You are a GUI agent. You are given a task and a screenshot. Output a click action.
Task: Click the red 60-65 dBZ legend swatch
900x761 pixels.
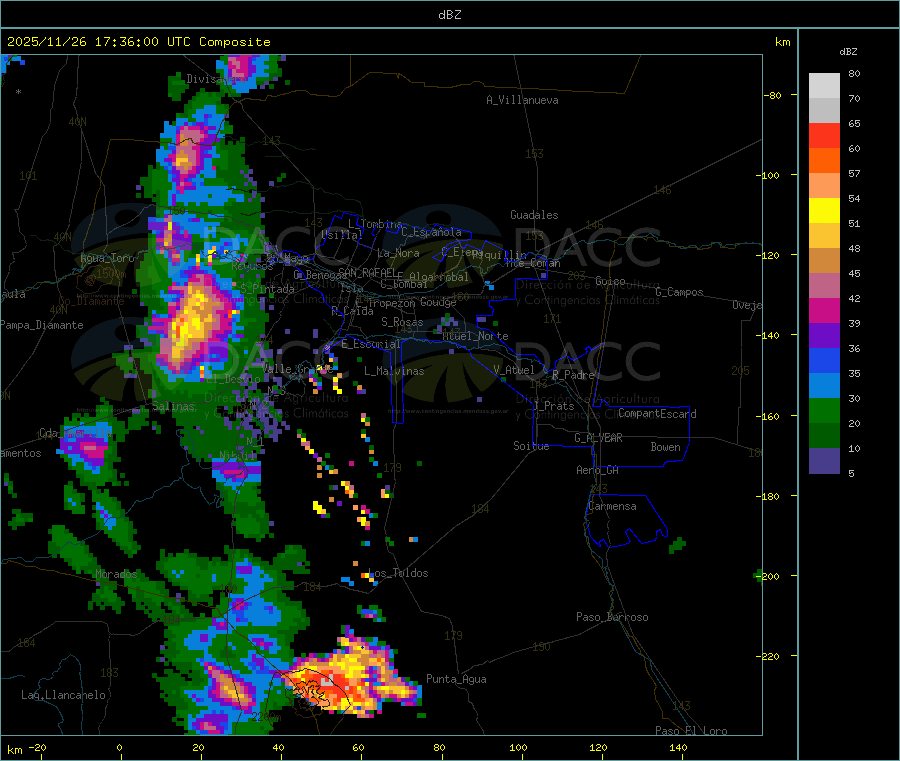(824, 135)
